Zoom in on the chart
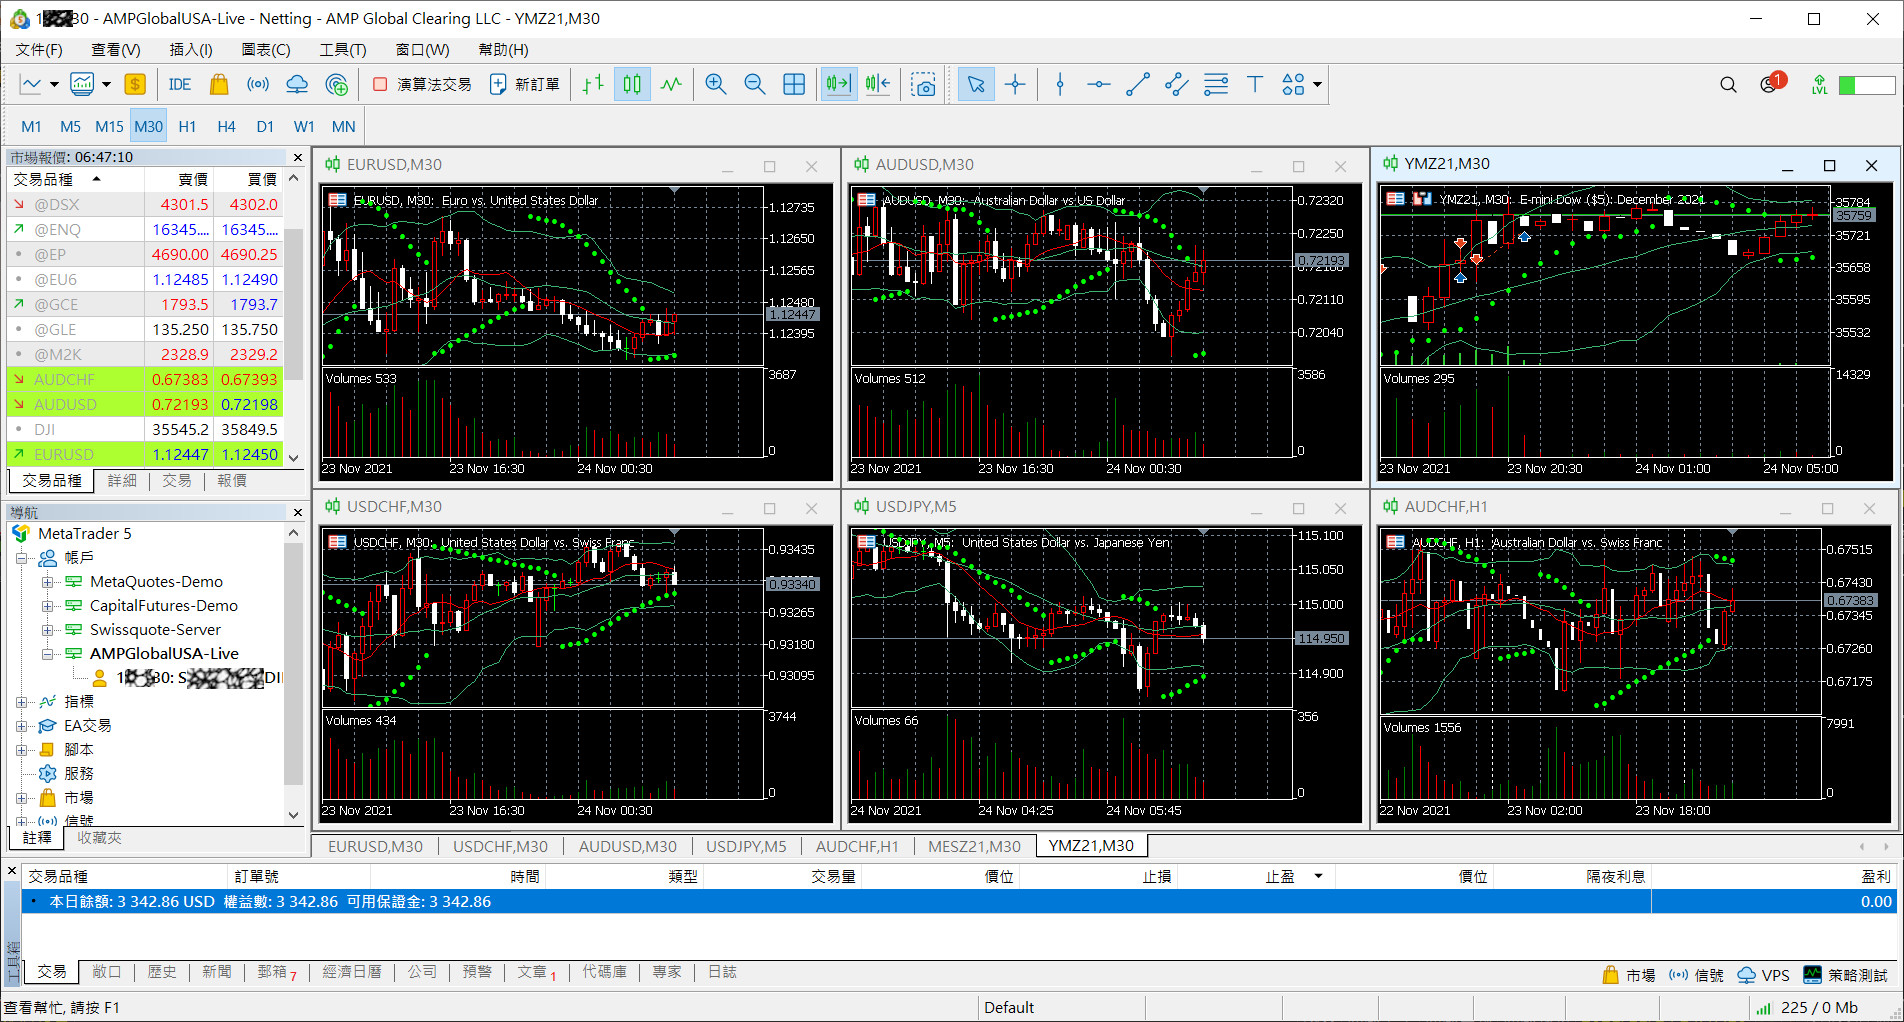The width and height of the screenshot is (1904, 1022). coord(716,85)
